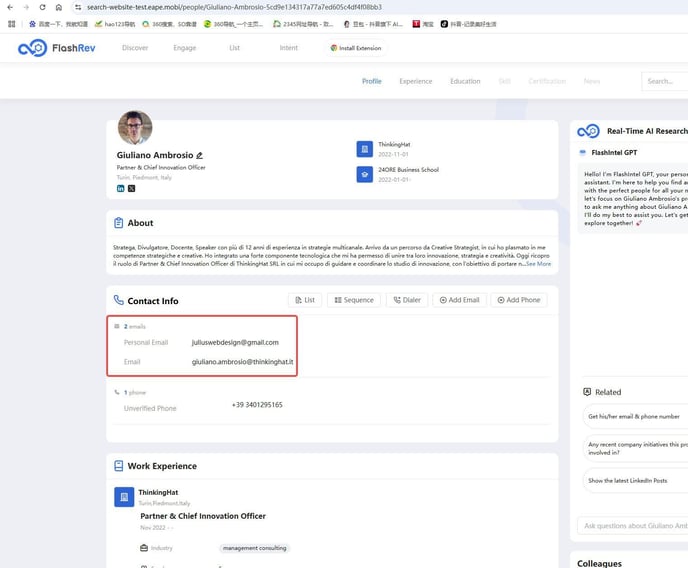Click the '1 phone' label
The height and width of the screenshot is (568, 688).
point(135,393)
